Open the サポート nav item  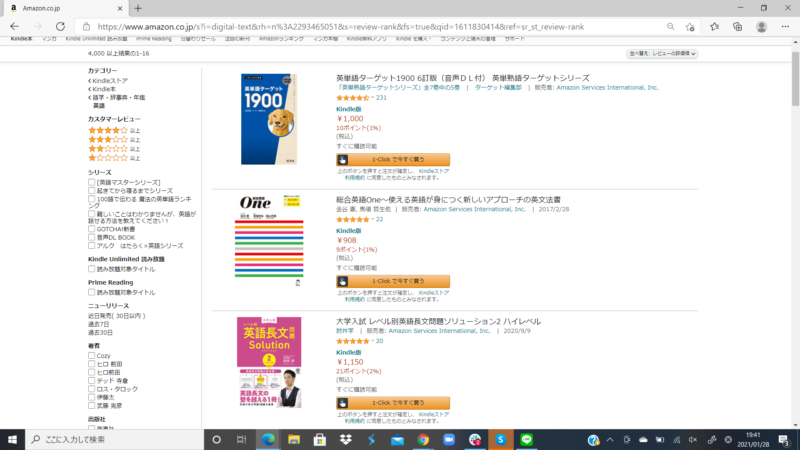pos(514,39)
